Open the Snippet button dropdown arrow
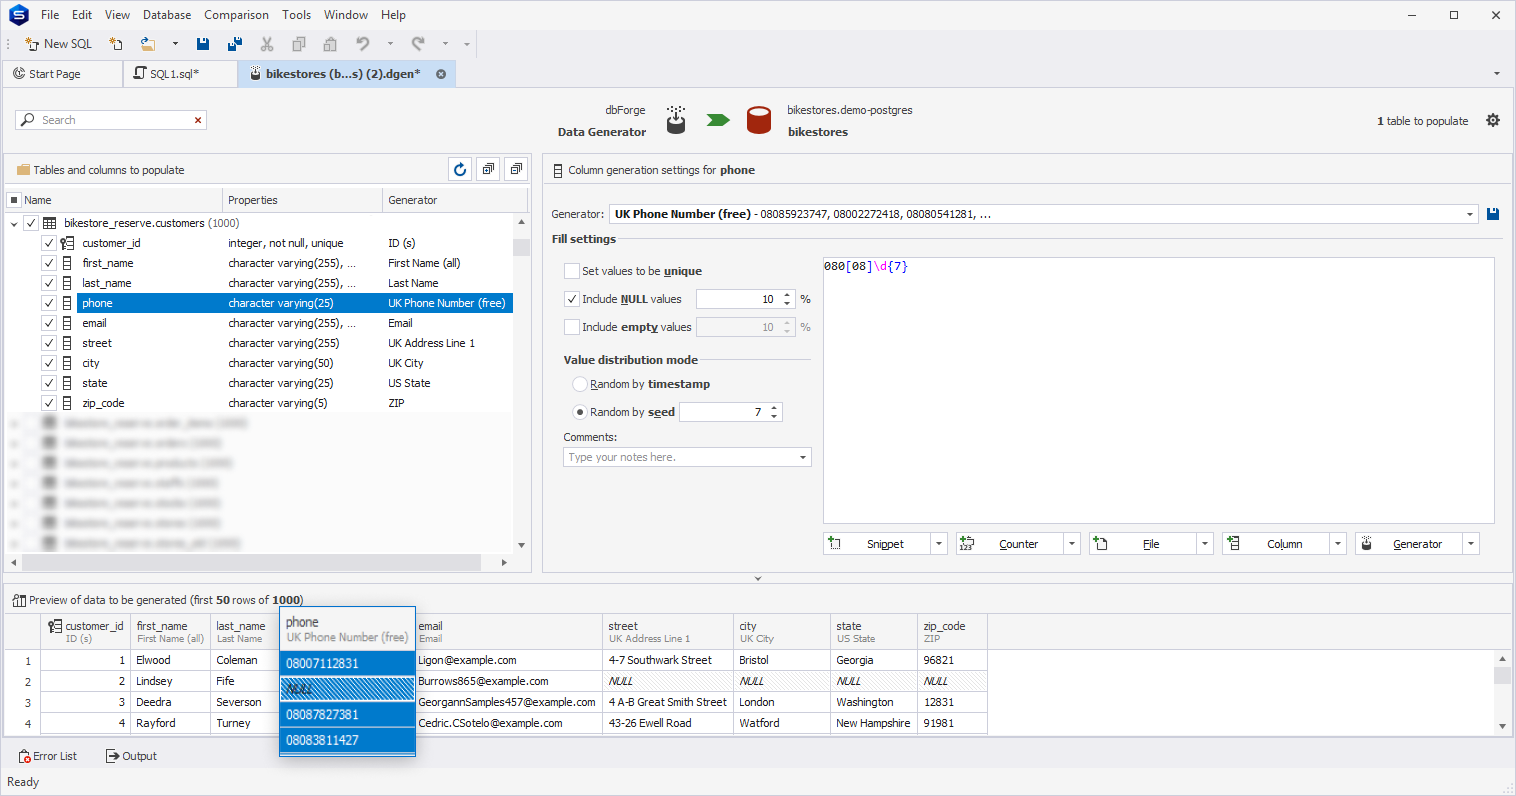1516x796 pixels. [x=938, y=544]
